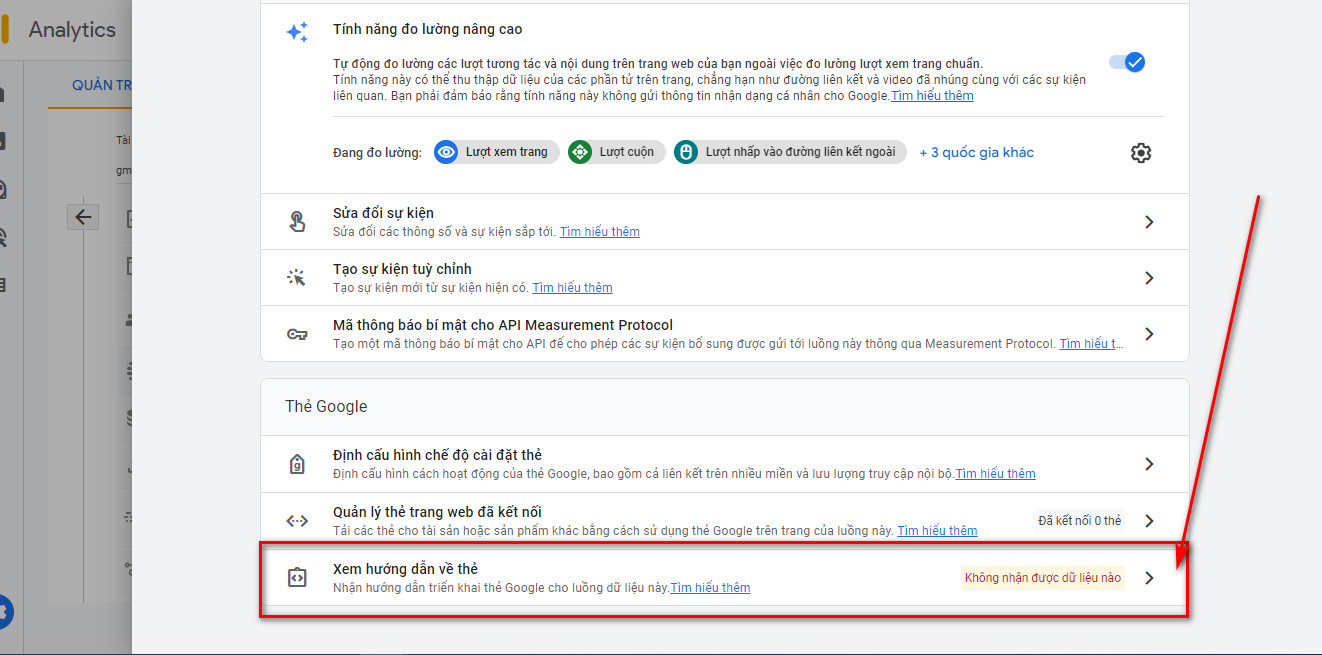Click the Định cấu hình chế độ cài đặt thẻ icon
1322x655 pixels.
click(x=297, y=464)
